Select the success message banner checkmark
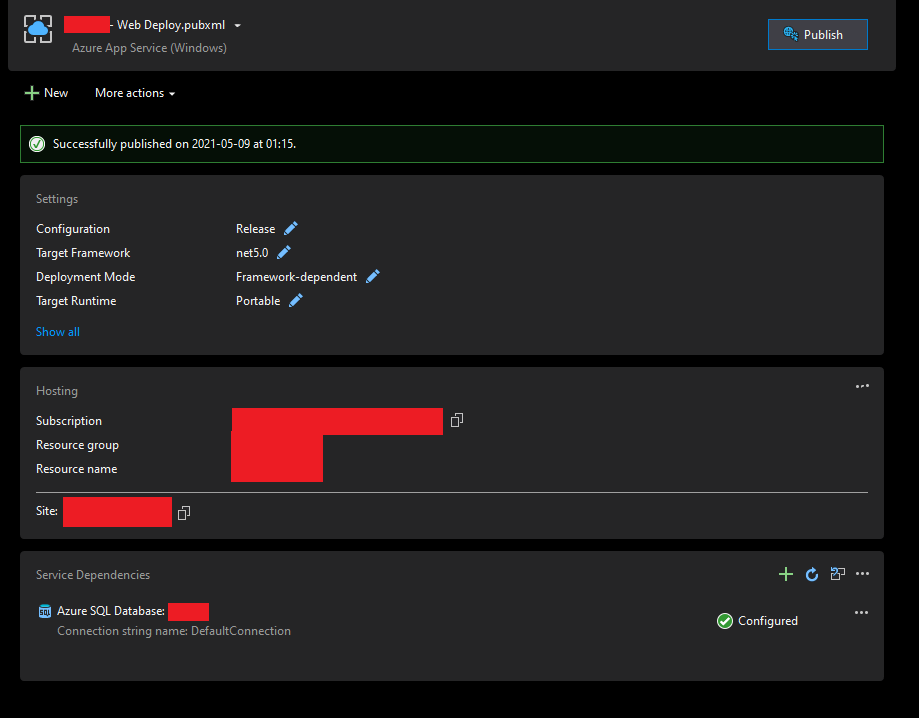Viewport: 919px width, 718px height. [x=37, y=143]
